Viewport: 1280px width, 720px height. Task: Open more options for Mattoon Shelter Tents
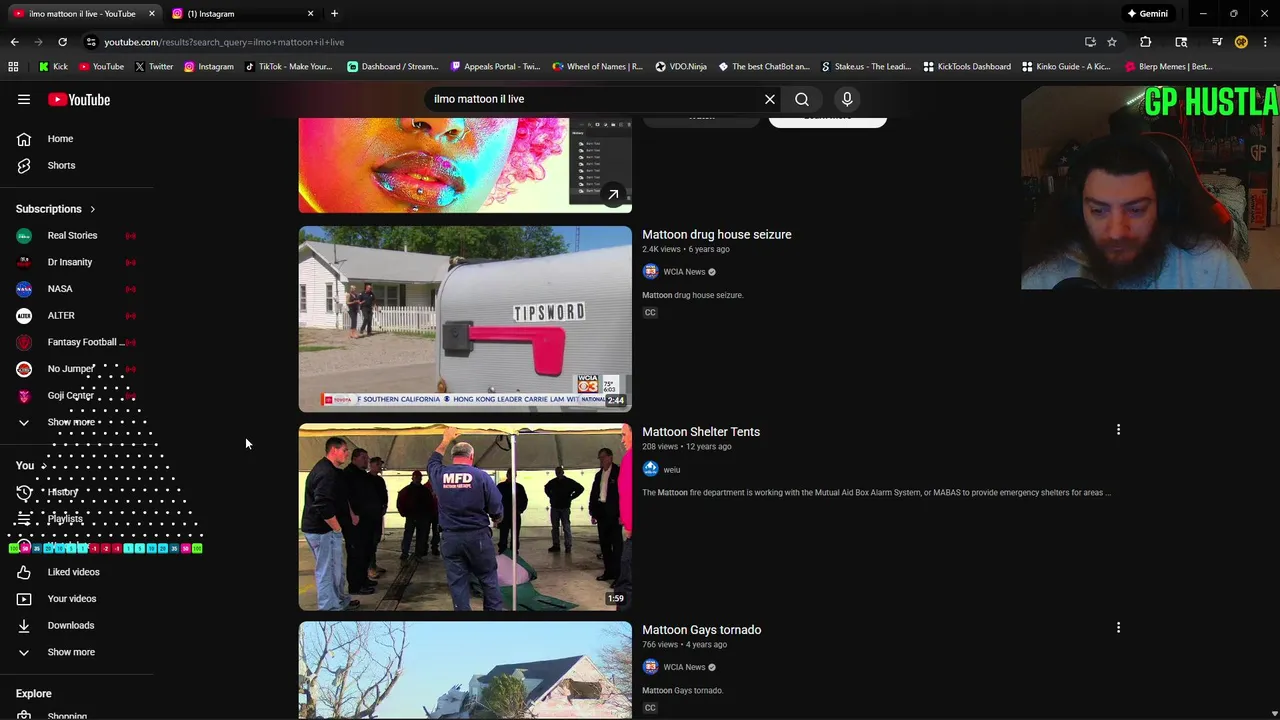[x=1118, y=430]
